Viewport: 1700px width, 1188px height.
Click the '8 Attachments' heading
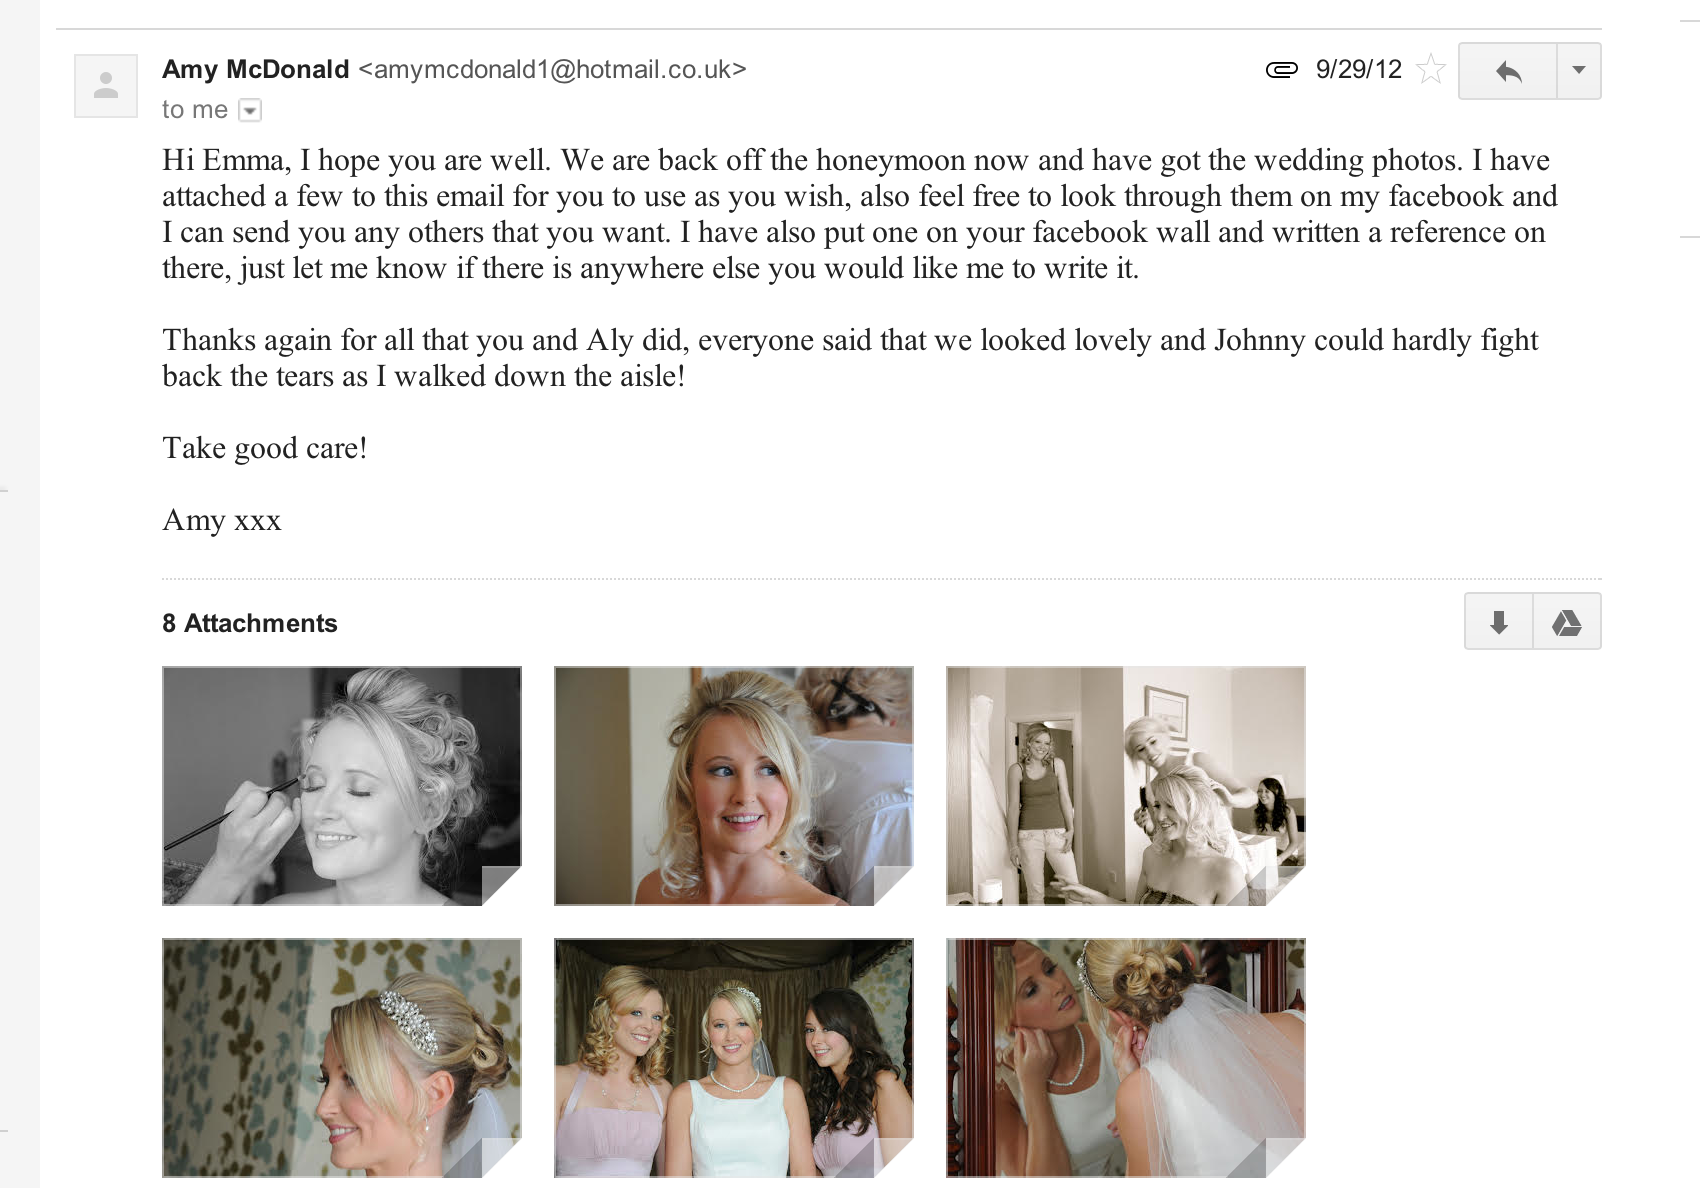[250, 623]
